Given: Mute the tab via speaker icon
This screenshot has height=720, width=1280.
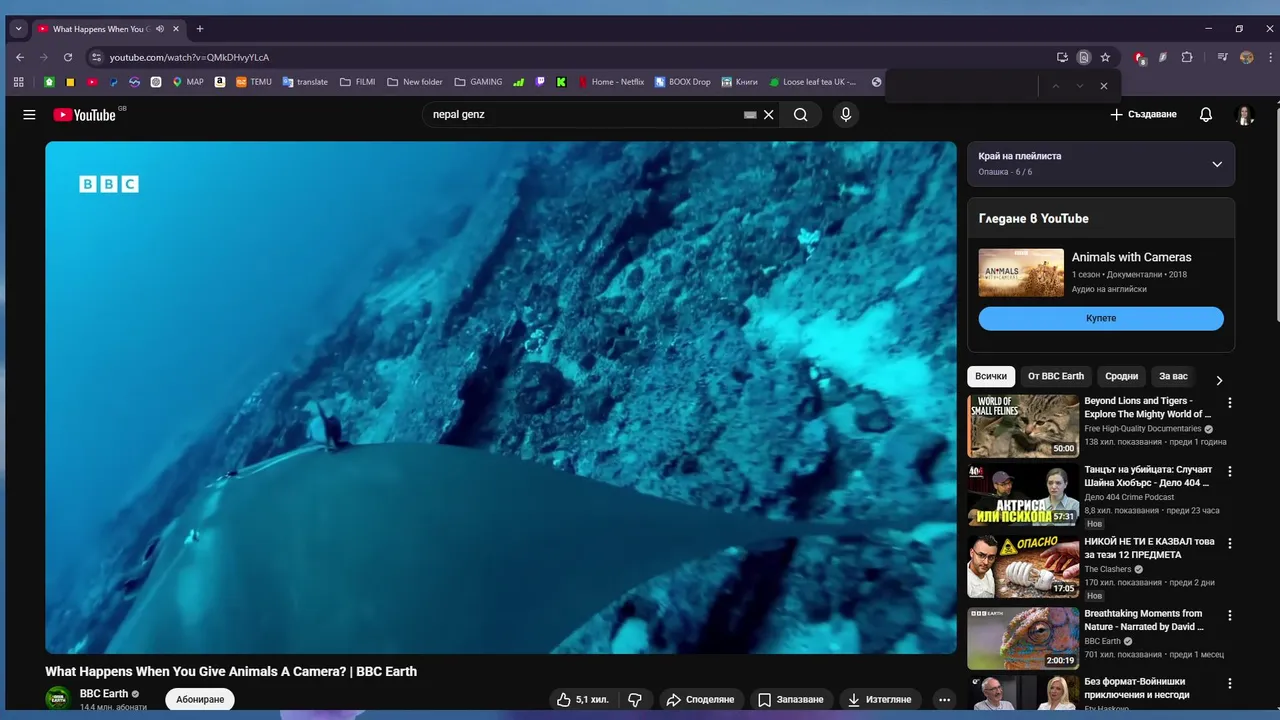Looking at the screenshot, I should [x=160, y=29].
